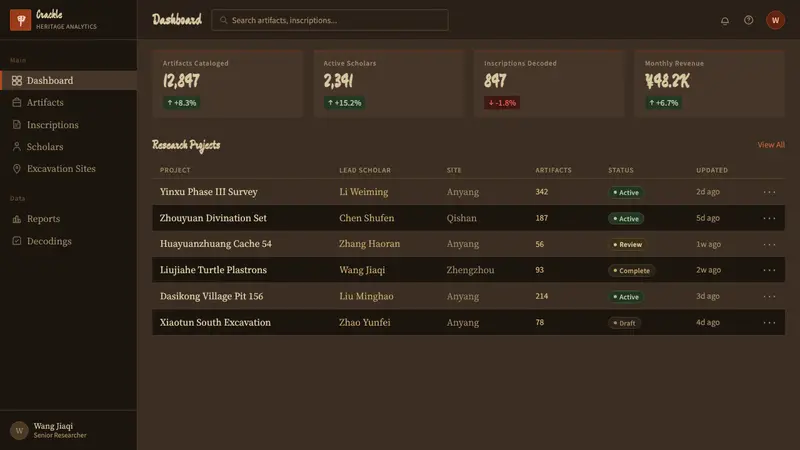Open row menu for Liujiahe Turtle Plastrons
The image size is (800, 450).
point(769,270)
